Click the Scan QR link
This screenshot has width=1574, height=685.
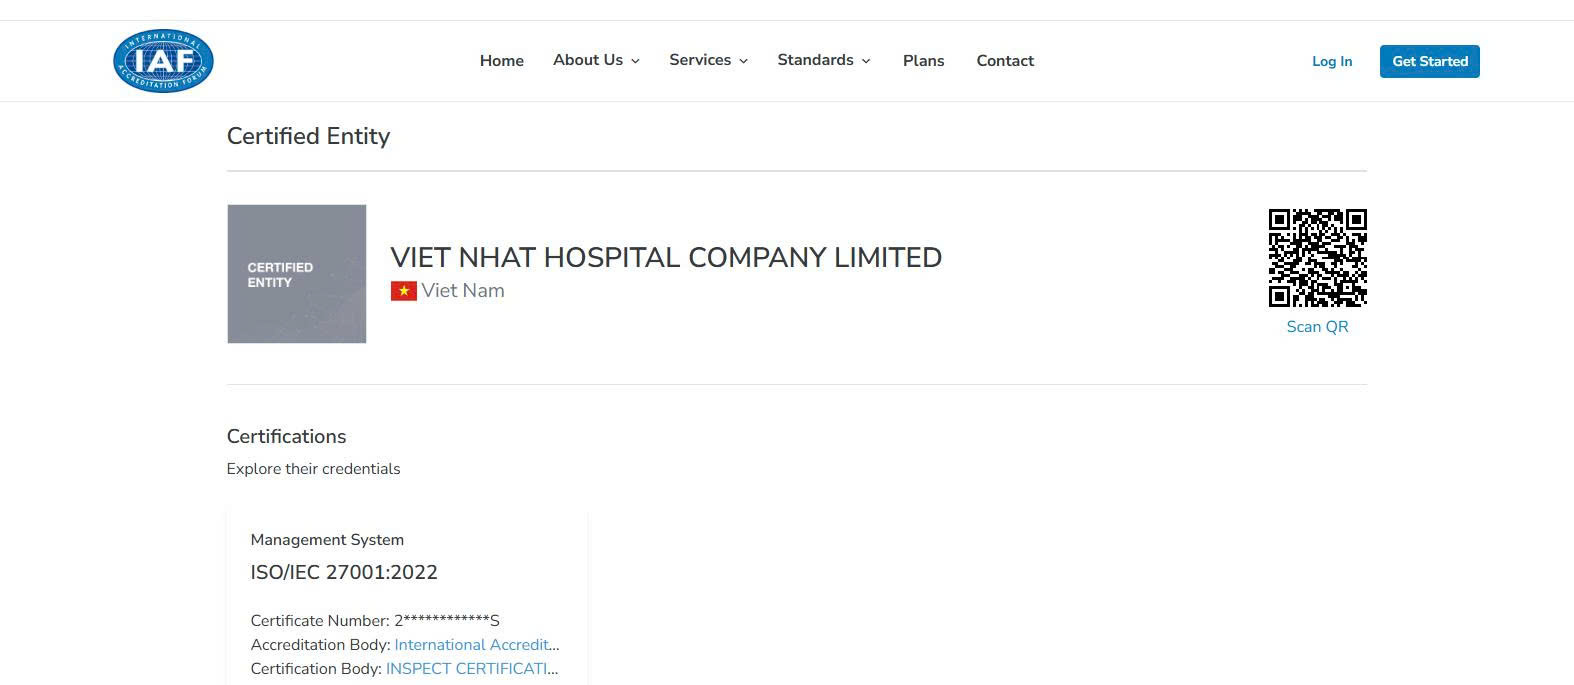click(x=1317, y=327)
